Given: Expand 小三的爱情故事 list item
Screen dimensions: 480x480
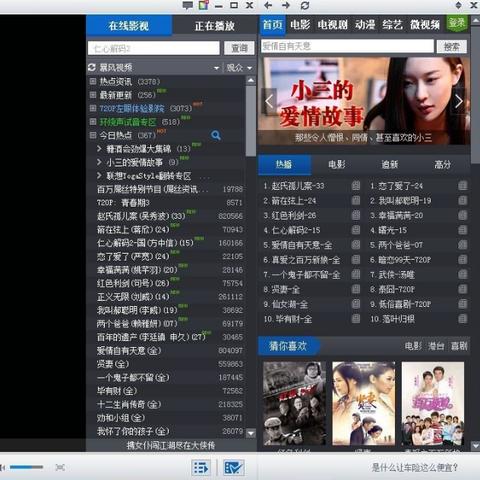Looking at the screenshot, I should pos(99,162).
